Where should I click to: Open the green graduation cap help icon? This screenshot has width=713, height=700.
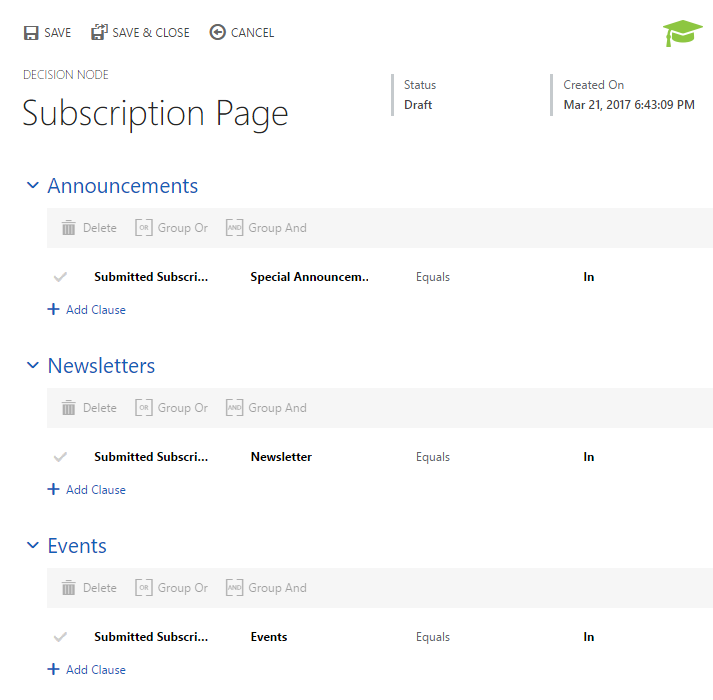[x=682, y=34]
